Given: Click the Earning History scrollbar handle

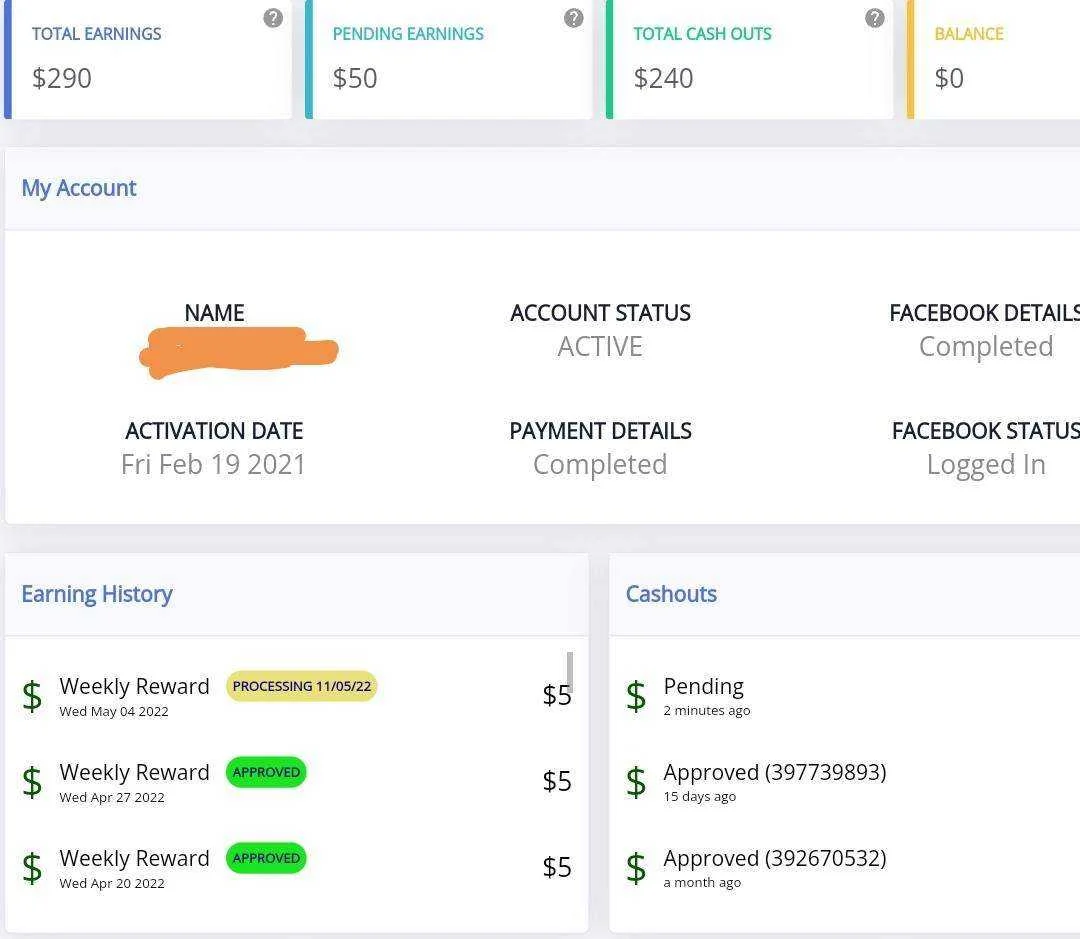Looking at the screenshot, I should (x=570, y=672).
